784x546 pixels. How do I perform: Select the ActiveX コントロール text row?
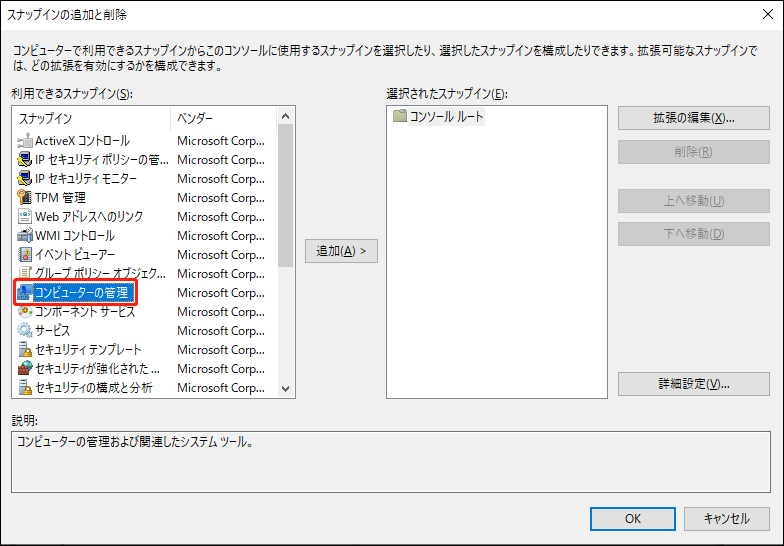tap(82, 141)
